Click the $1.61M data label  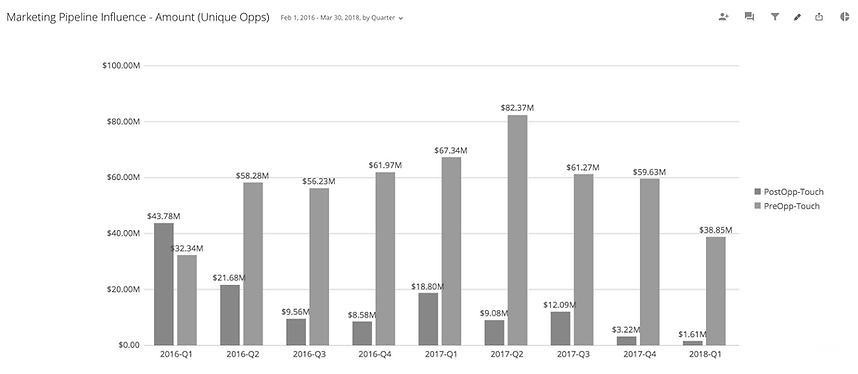point(693,334)
